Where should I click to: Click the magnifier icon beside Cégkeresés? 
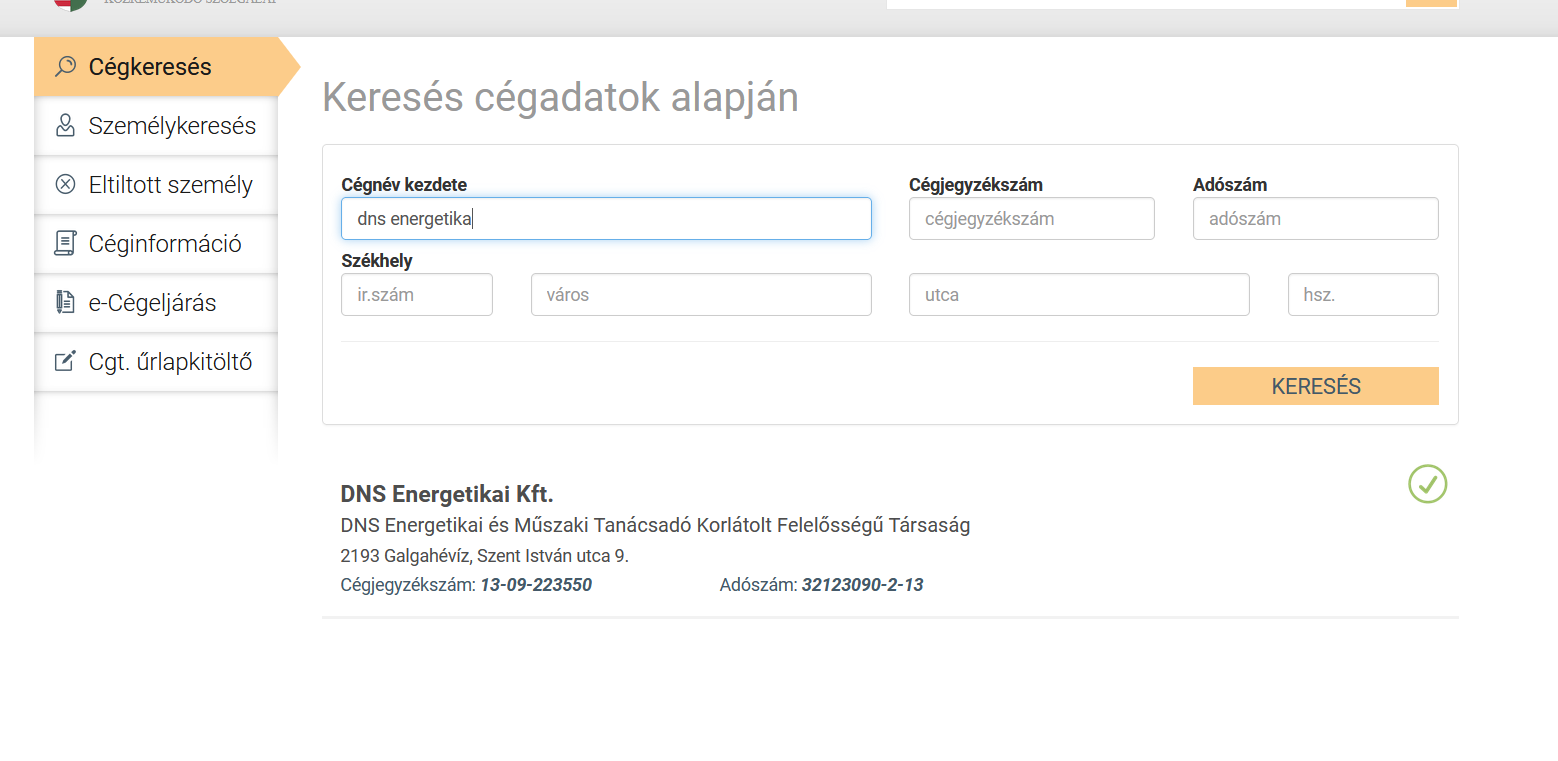[66, 67]
